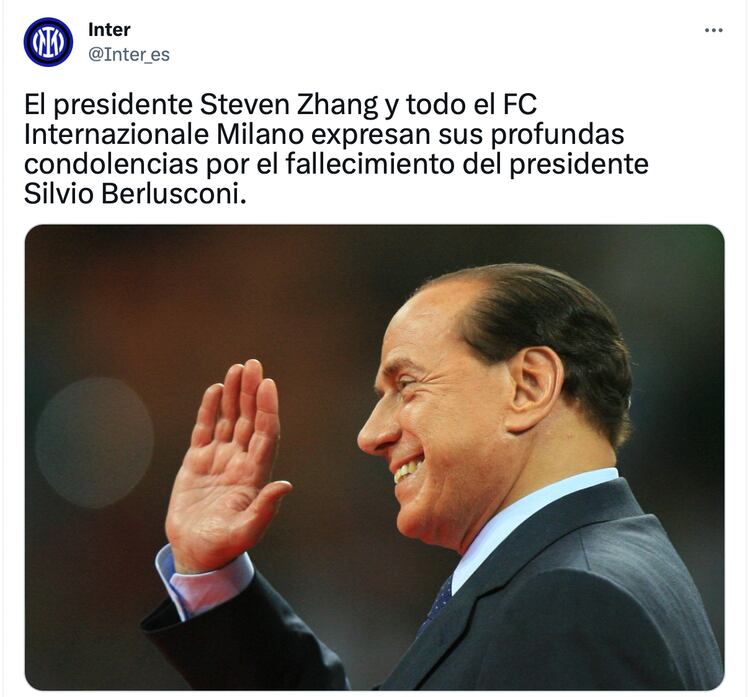This screenshot has height=697, width=750.
Task: Visit the @Inter_es handle
Action: tap(129, 55)
